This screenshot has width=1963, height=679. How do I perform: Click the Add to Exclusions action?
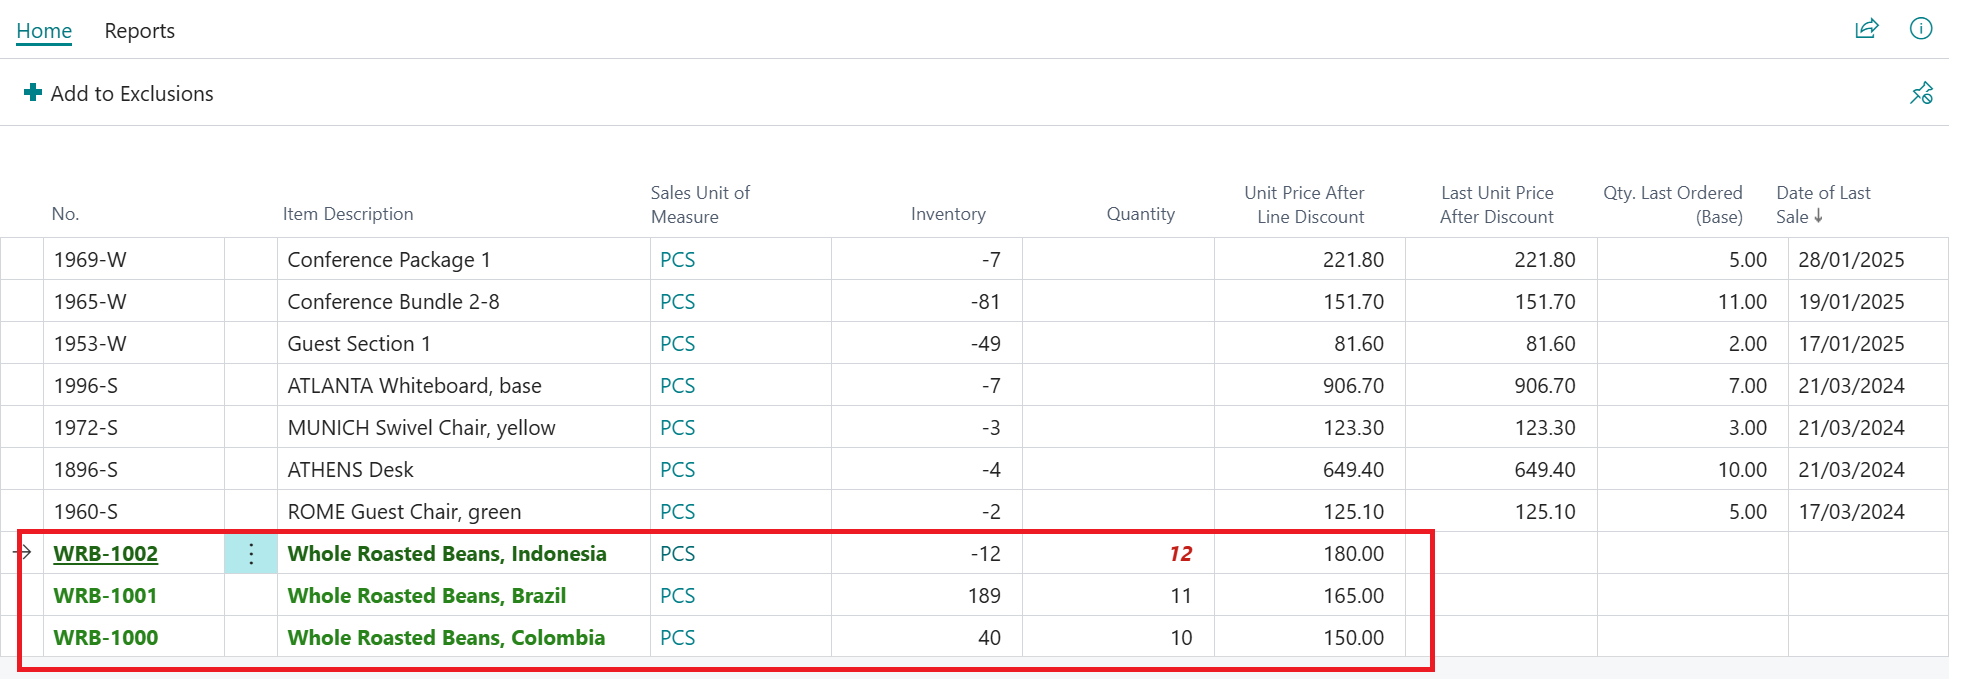coord(132,92)
